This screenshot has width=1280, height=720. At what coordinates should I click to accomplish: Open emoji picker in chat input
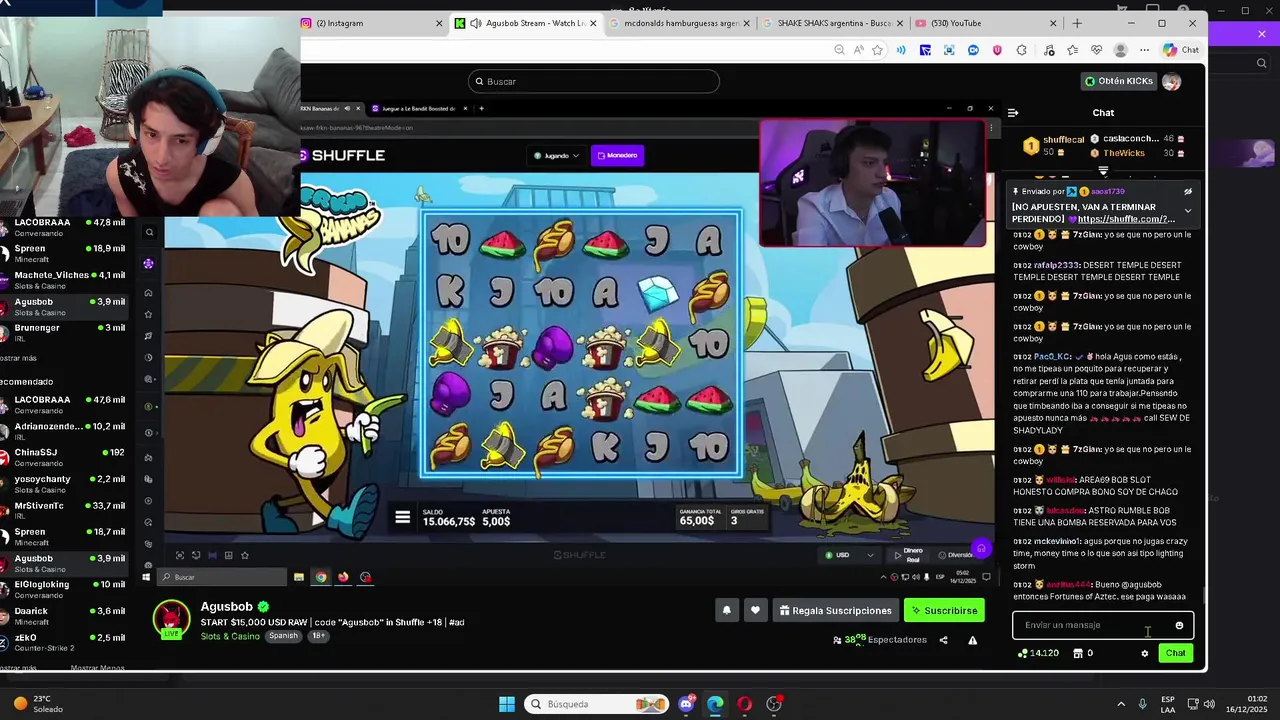pos(1179,625)
